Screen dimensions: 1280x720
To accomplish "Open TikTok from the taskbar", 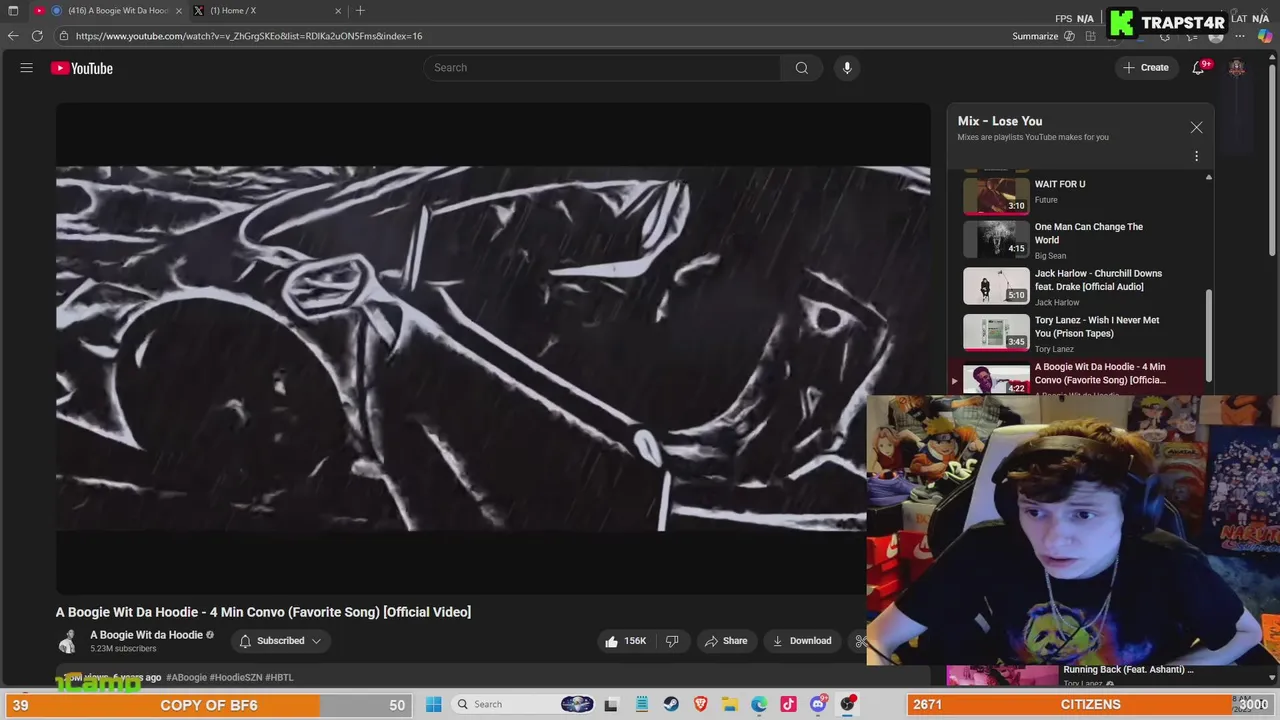I will tap(789, 704).
